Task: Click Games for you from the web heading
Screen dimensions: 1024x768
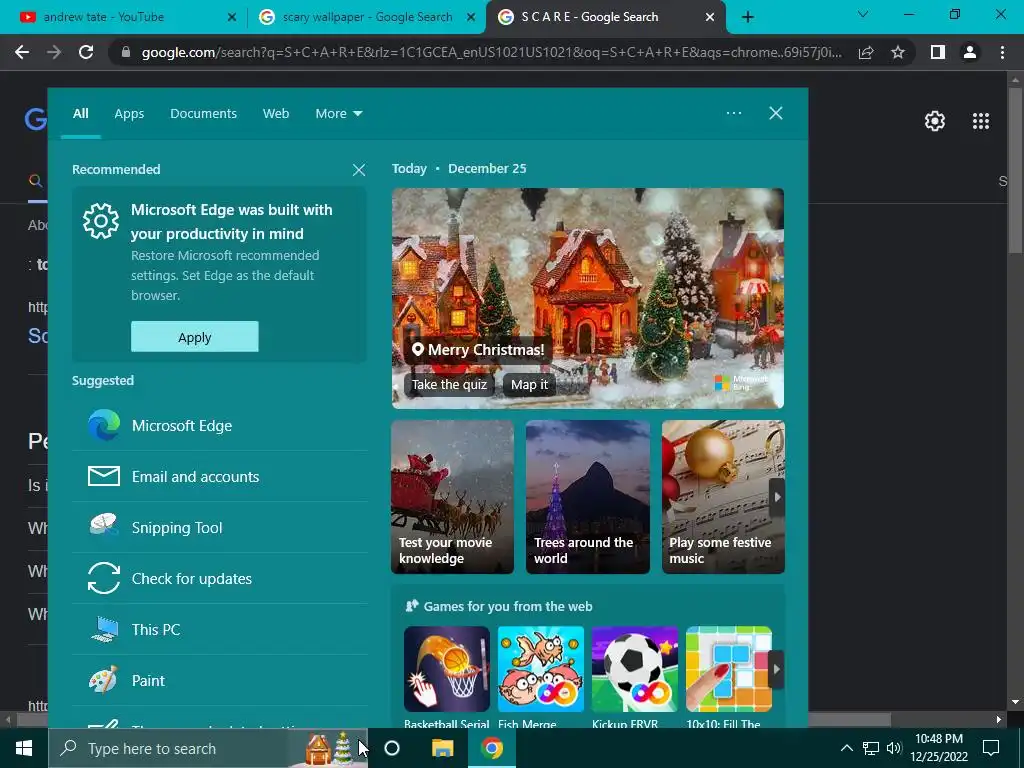Action: 508,607
